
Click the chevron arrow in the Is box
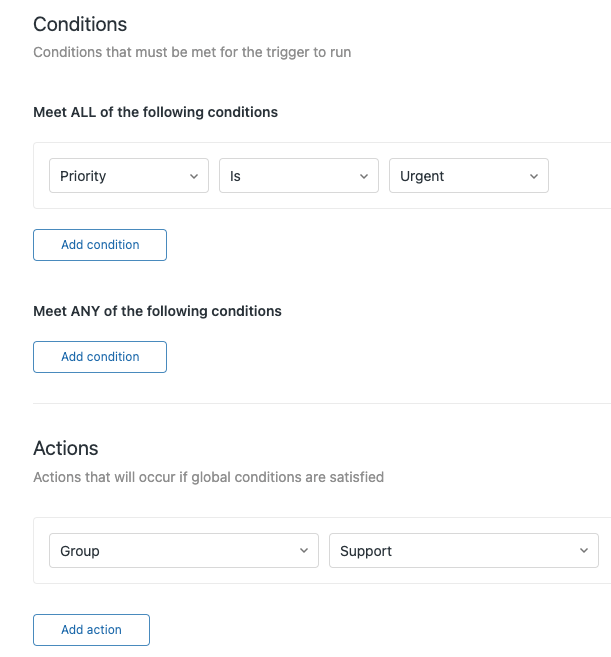364,176
